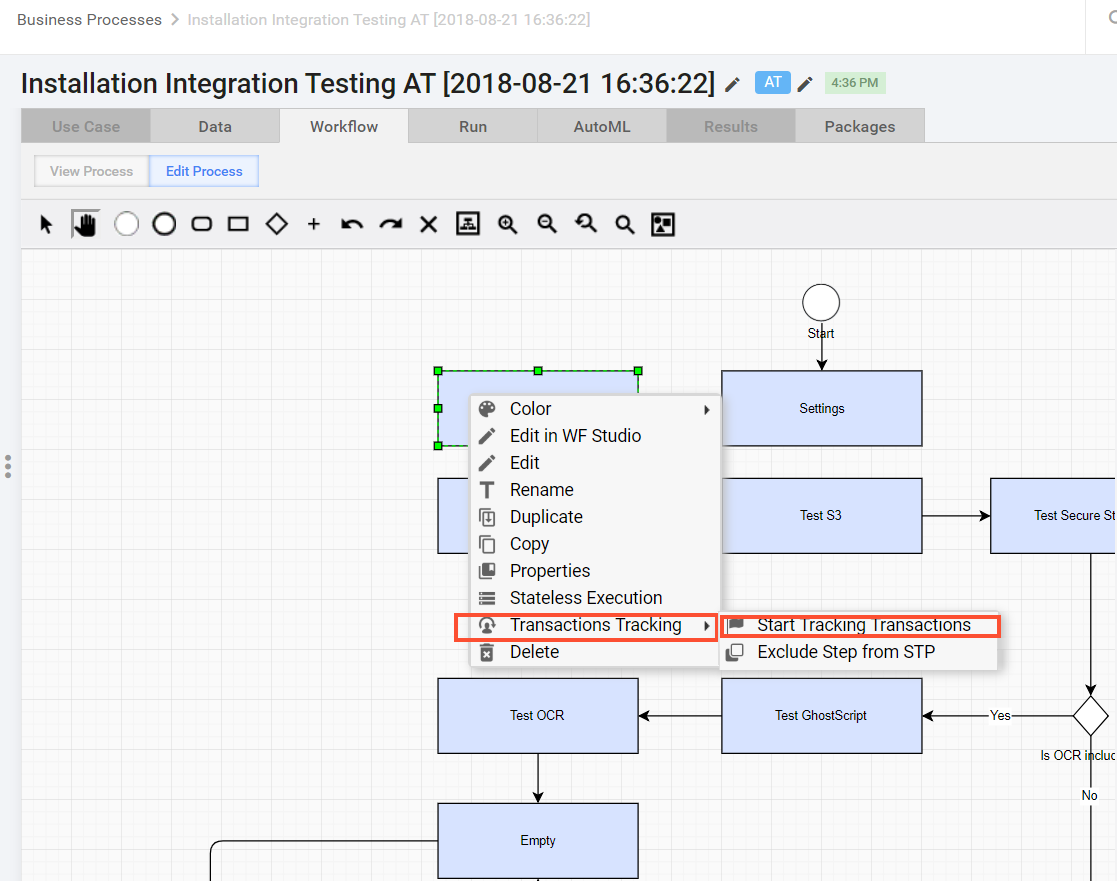Choose the diamond gateway shape tool
Image resolution: width=1117 pixels, height=881 pixels.
click(276, 224)
